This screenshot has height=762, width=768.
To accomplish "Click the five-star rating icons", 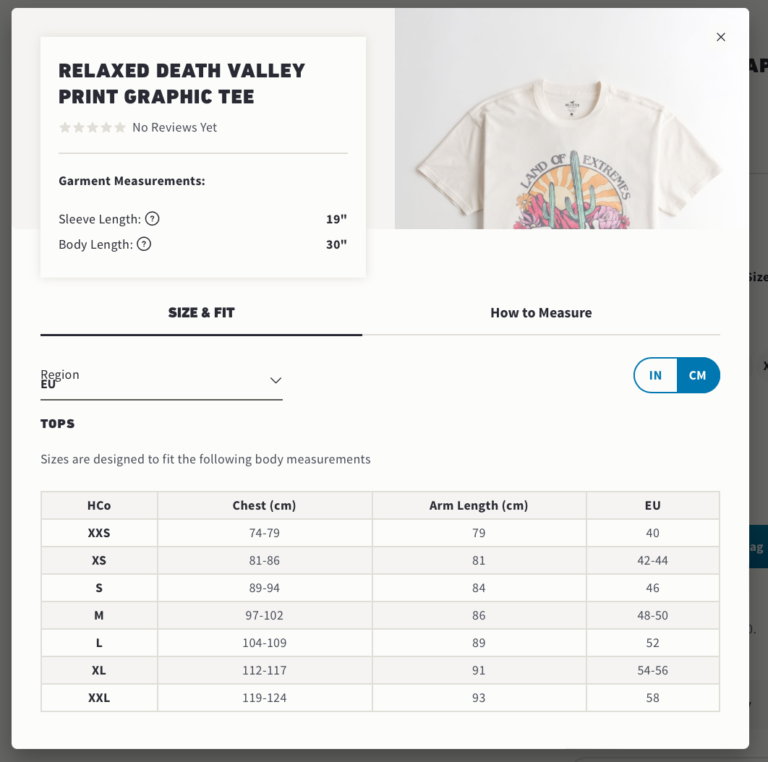I will tap(92, 128).
